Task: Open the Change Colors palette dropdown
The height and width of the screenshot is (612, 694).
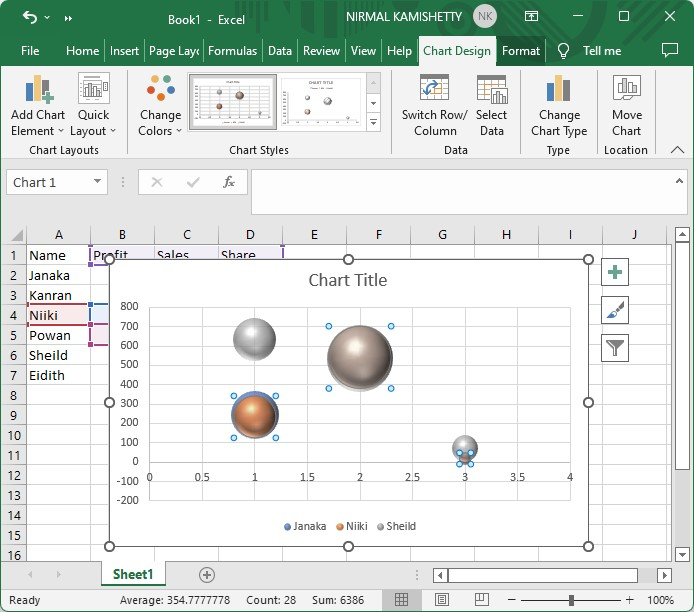Action: coord(160,108)
